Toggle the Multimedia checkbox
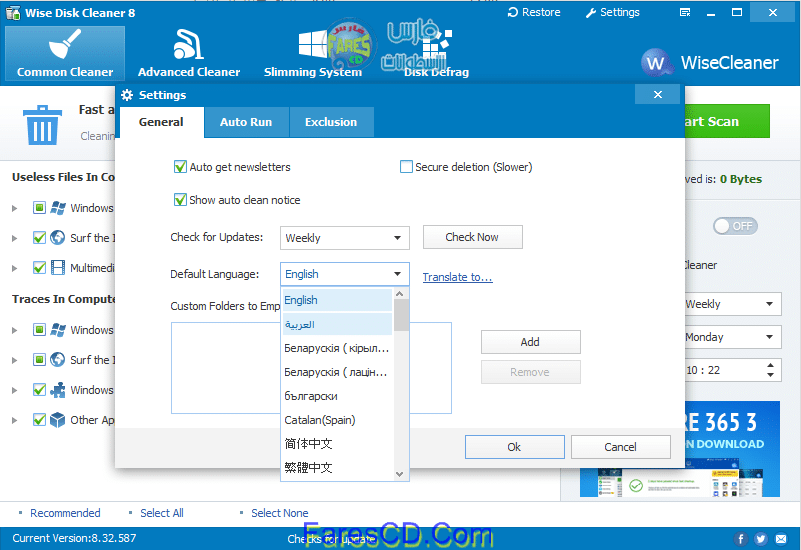Viewport: 801px width, 550px height. pyautogui.click(x=39, y=268)
